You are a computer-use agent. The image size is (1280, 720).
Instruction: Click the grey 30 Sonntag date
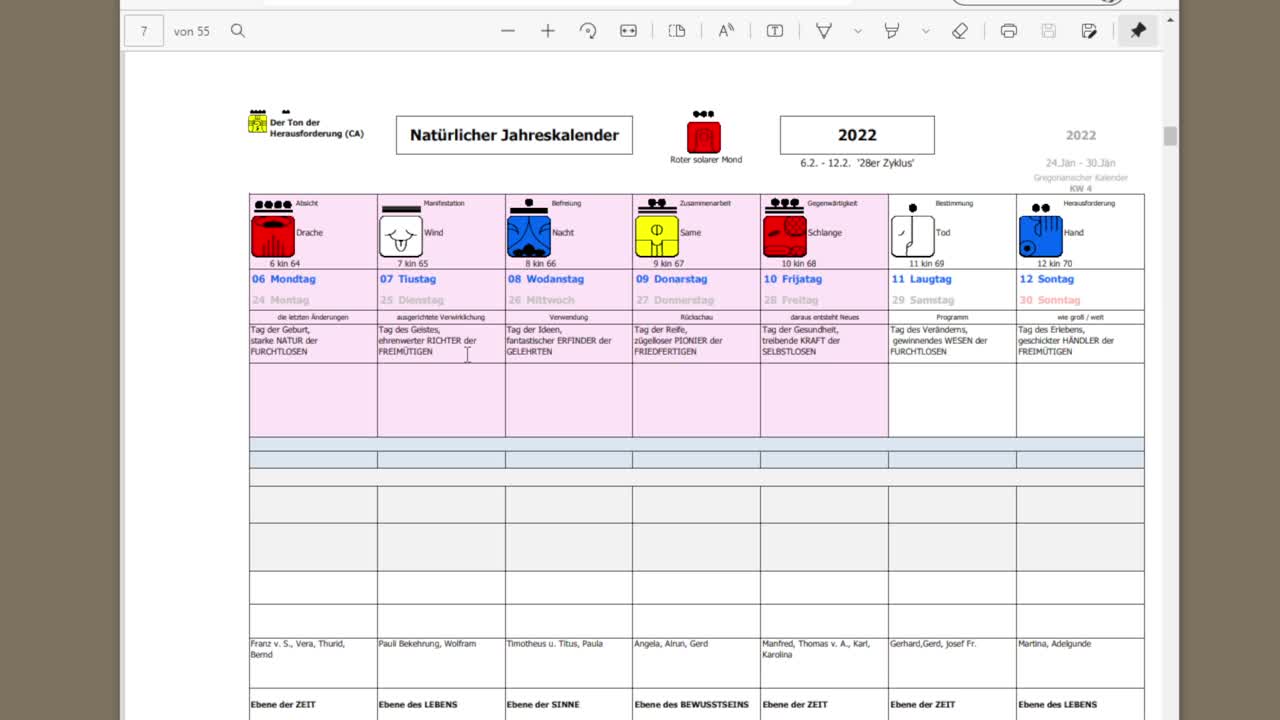(1049, 300)
